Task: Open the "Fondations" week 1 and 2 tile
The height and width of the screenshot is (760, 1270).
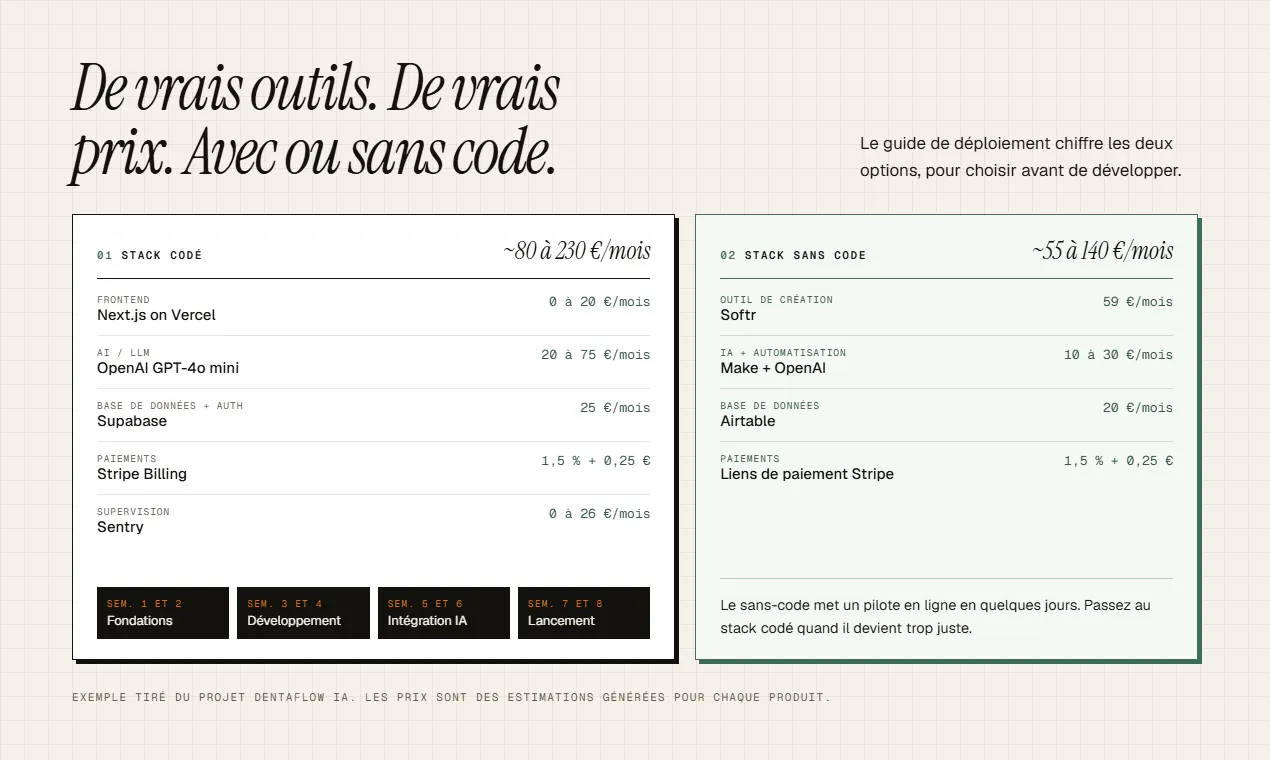Action: (x=163, y=613)
